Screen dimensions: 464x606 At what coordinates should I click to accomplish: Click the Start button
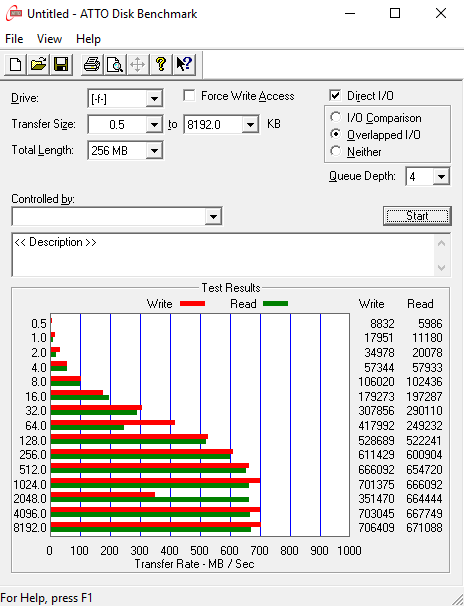(x=417, y=216)
